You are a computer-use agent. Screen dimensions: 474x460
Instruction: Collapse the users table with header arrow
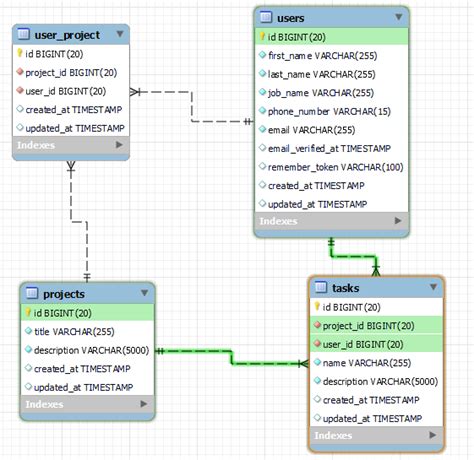(398, 17)
